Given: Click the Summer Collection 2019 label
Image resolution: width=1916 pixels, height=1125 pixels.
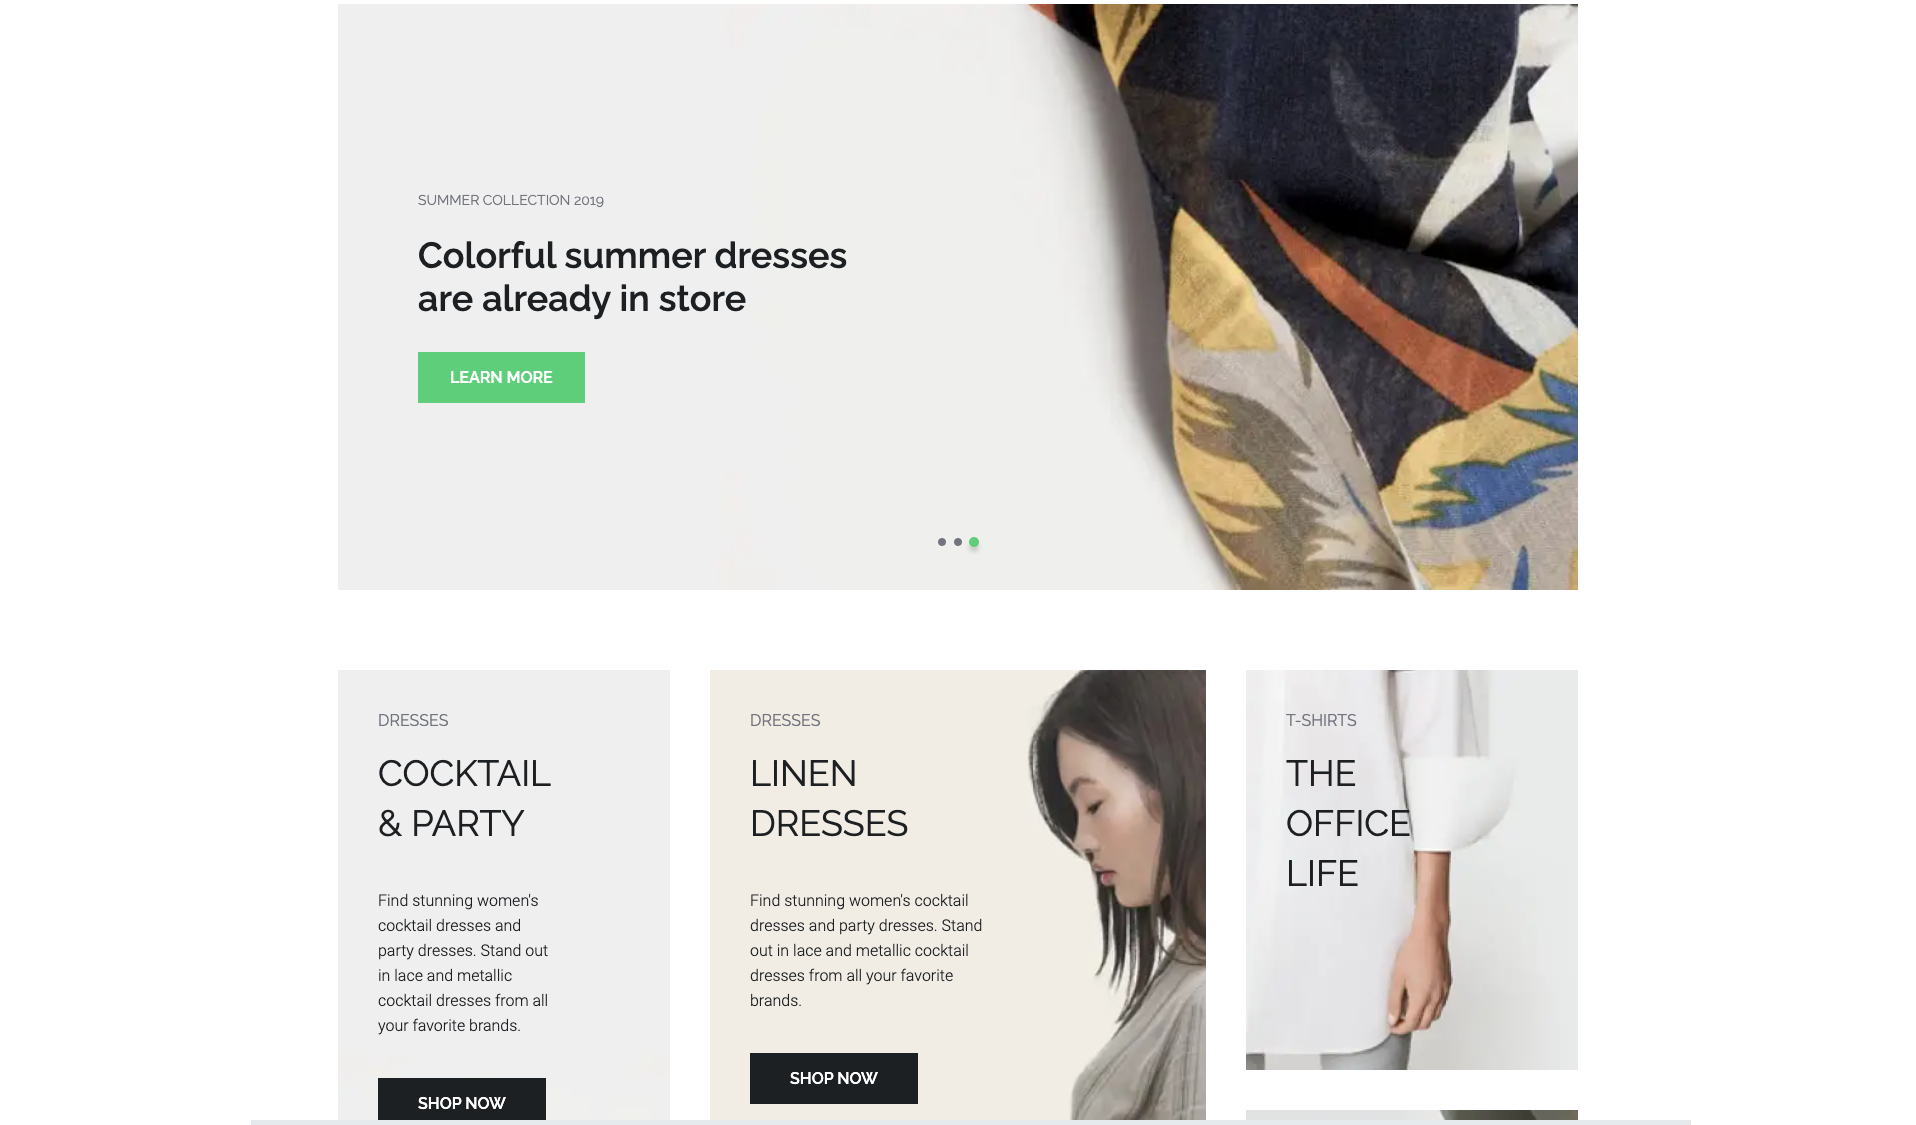Looking at the screenshot, I should coord(511,200).
